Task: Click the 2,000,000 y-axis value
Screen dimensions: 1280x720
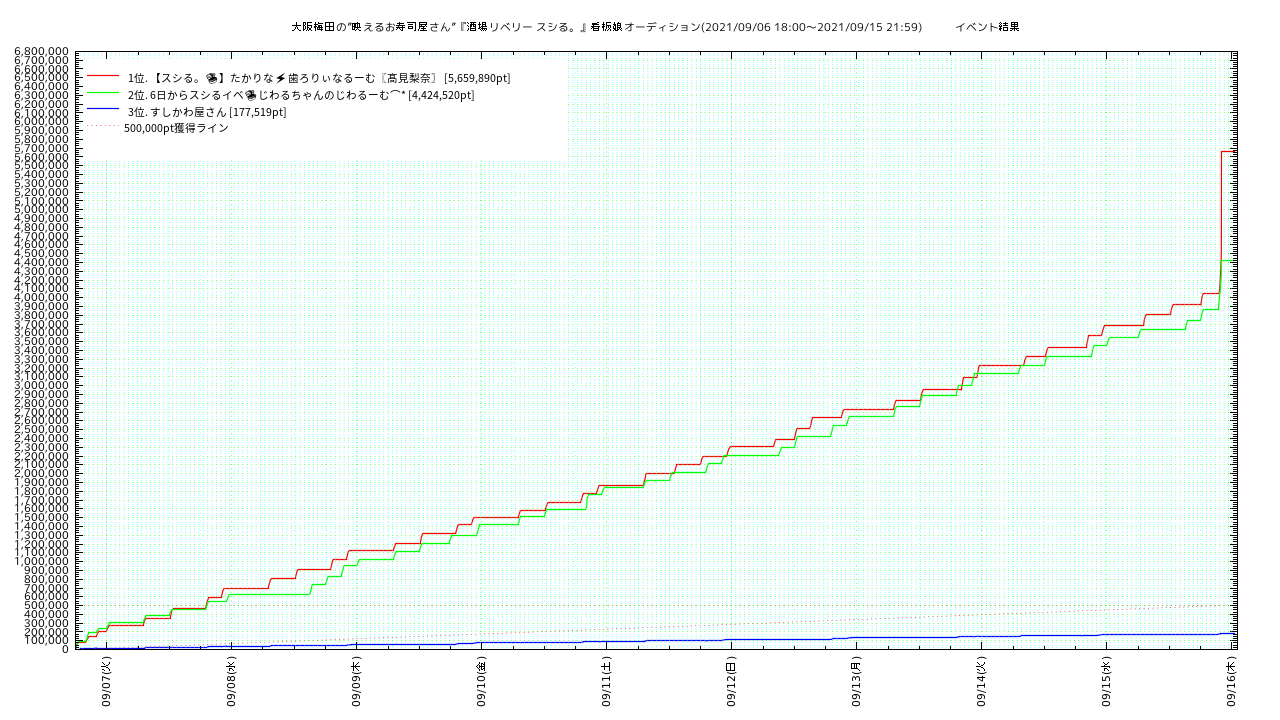Action: point(41,473)
